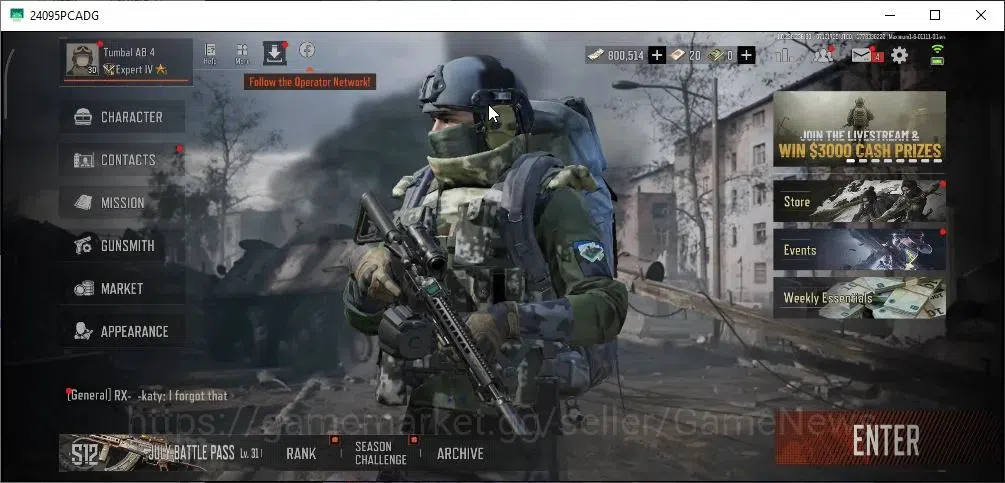Screen dimensions: 1005x483
Task: Open the leaderboard bar-chart icon
Action: coord(783,55)
